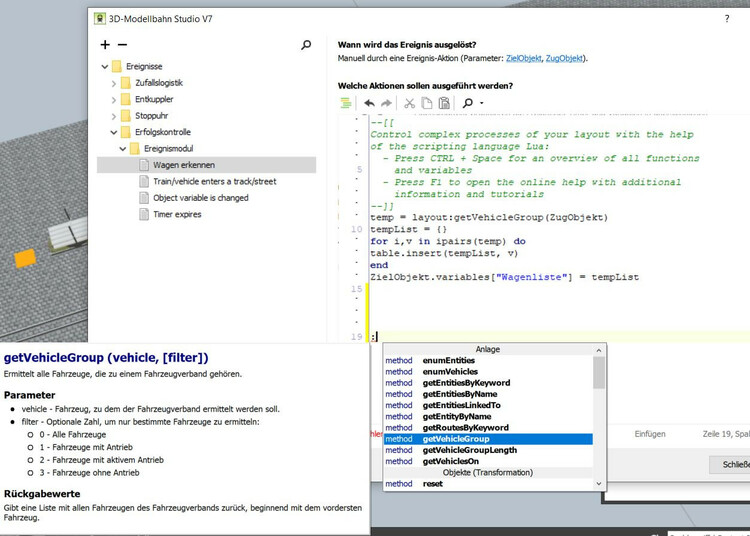Open the script editor search tool
750x536 pixels.
pos(468,103)
